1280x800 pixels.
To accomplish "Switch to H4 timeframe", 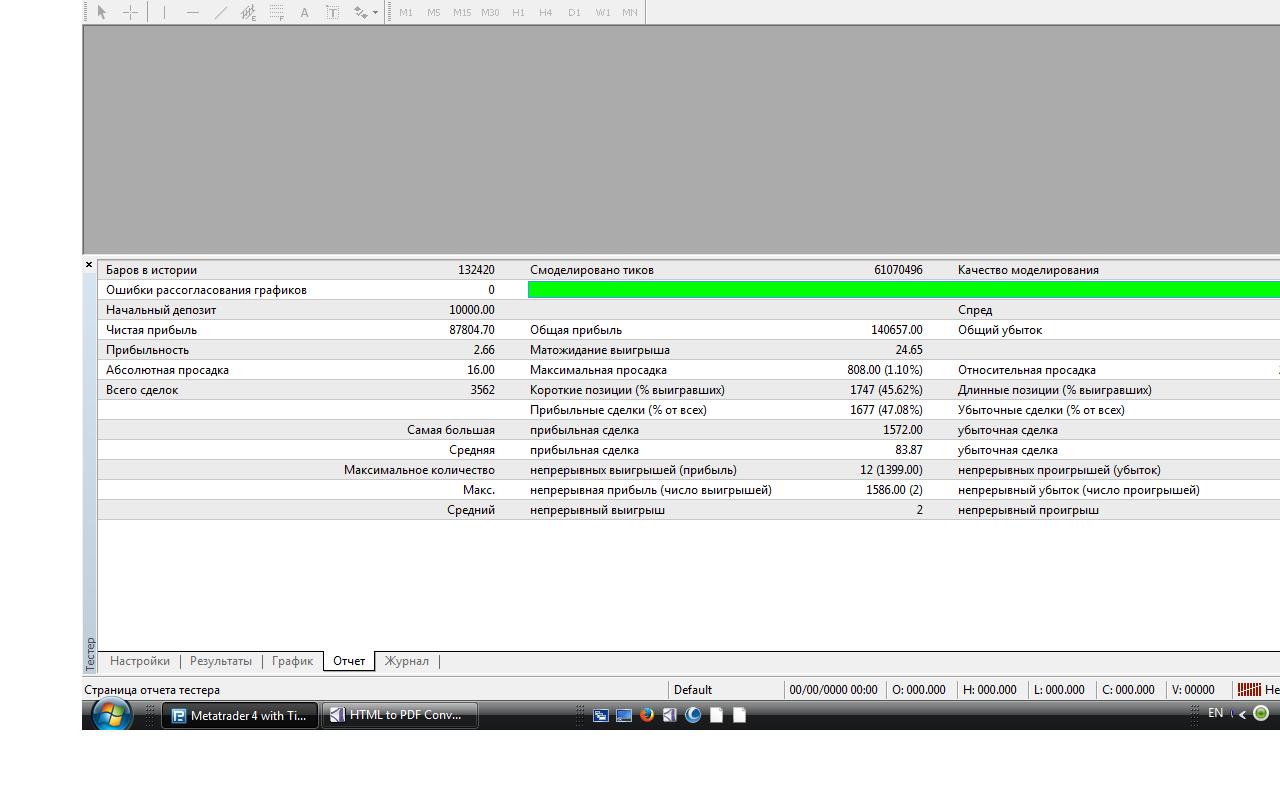I will (x=545, y=12).
